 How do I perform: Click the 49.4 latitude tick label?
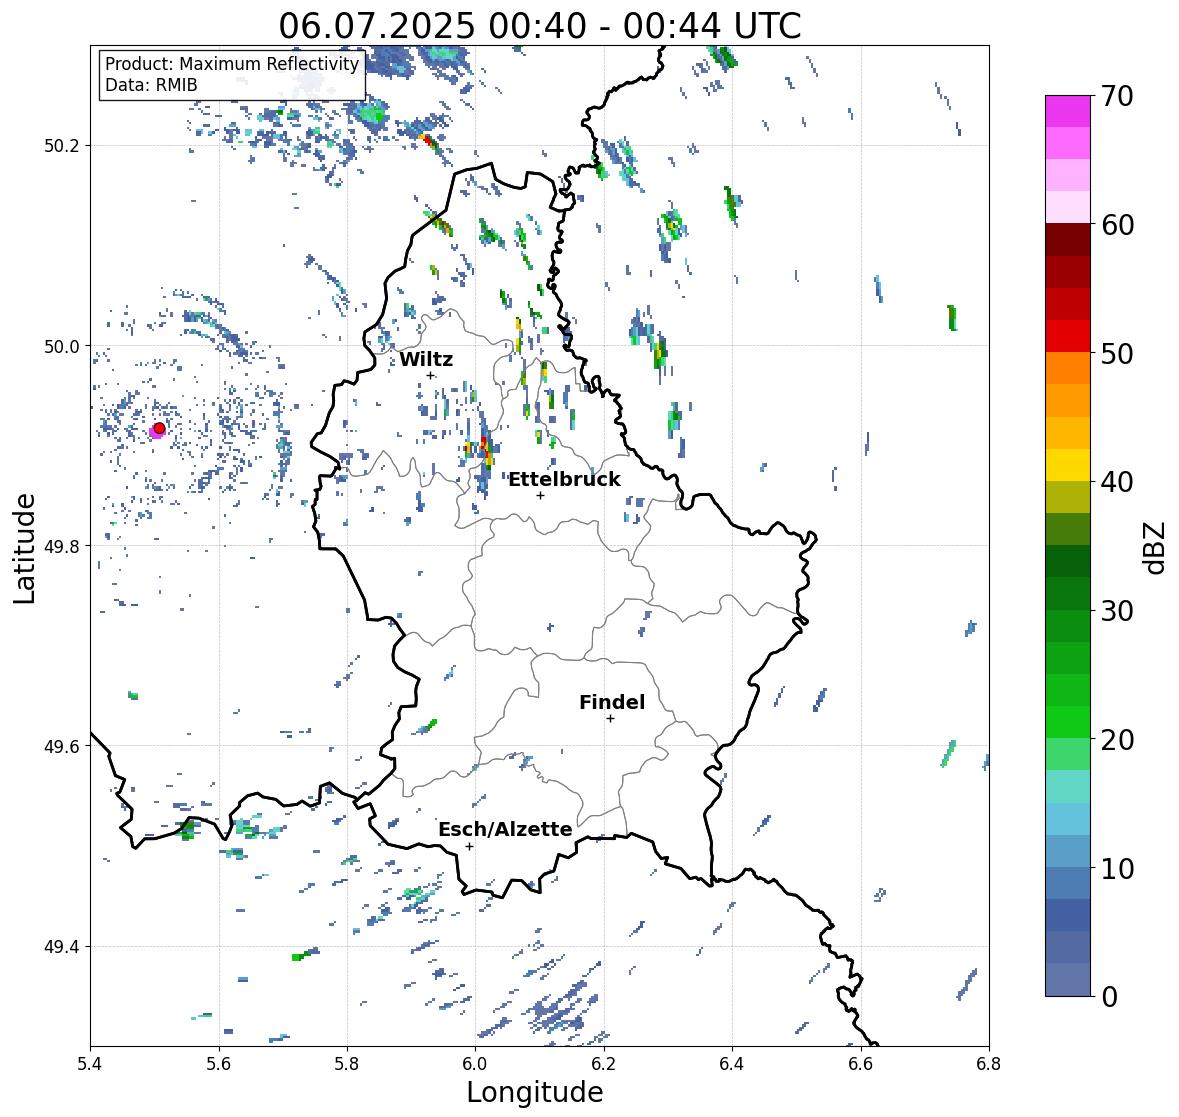[62, 947]
